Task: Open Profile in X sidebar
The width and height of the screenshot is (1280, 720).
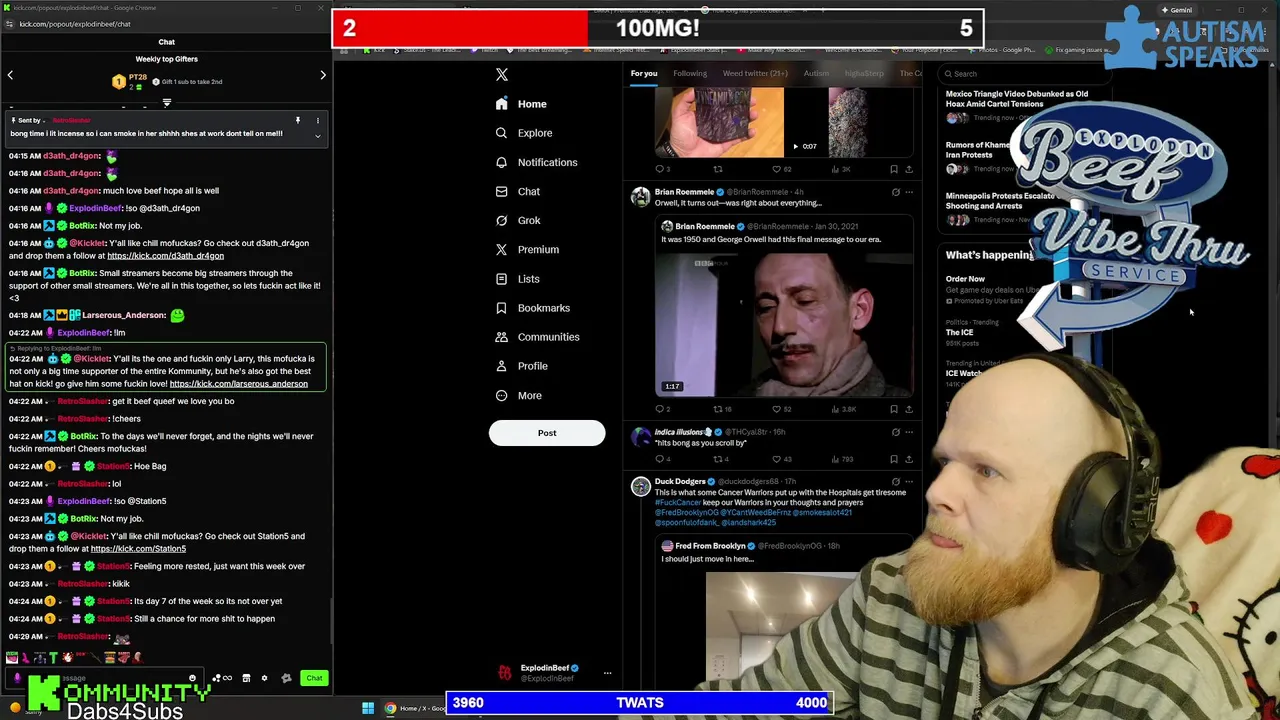Action: coord(521,366)
